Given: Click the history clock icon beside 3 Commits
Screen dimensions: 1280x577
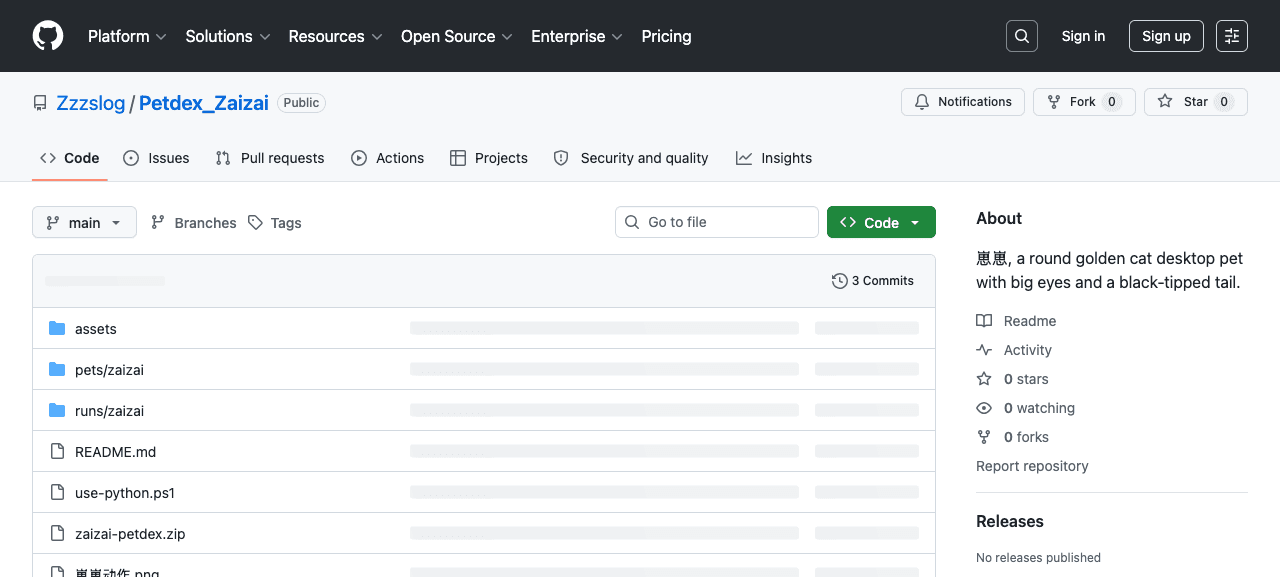Looking at the screenshot, I should (840, 281).
